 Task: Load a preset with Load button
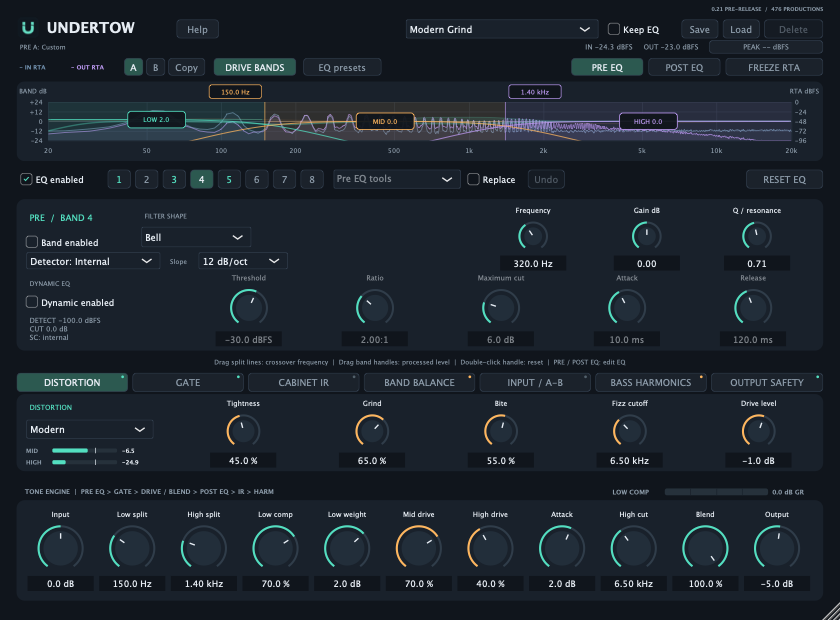tap(741, 29)
